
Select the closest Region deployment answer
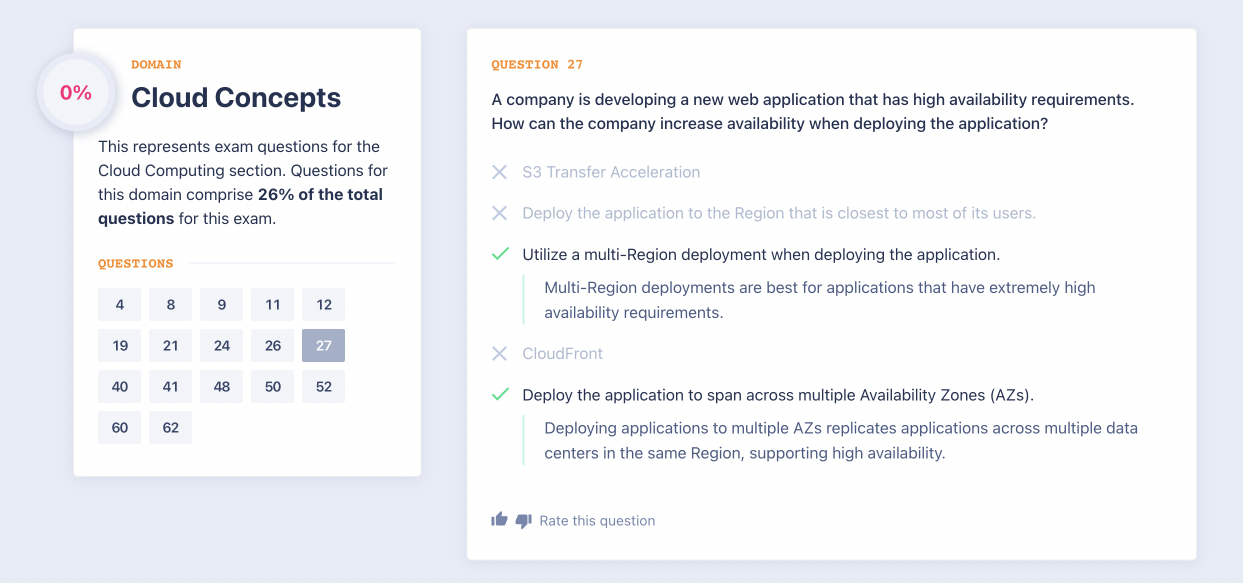778,213
